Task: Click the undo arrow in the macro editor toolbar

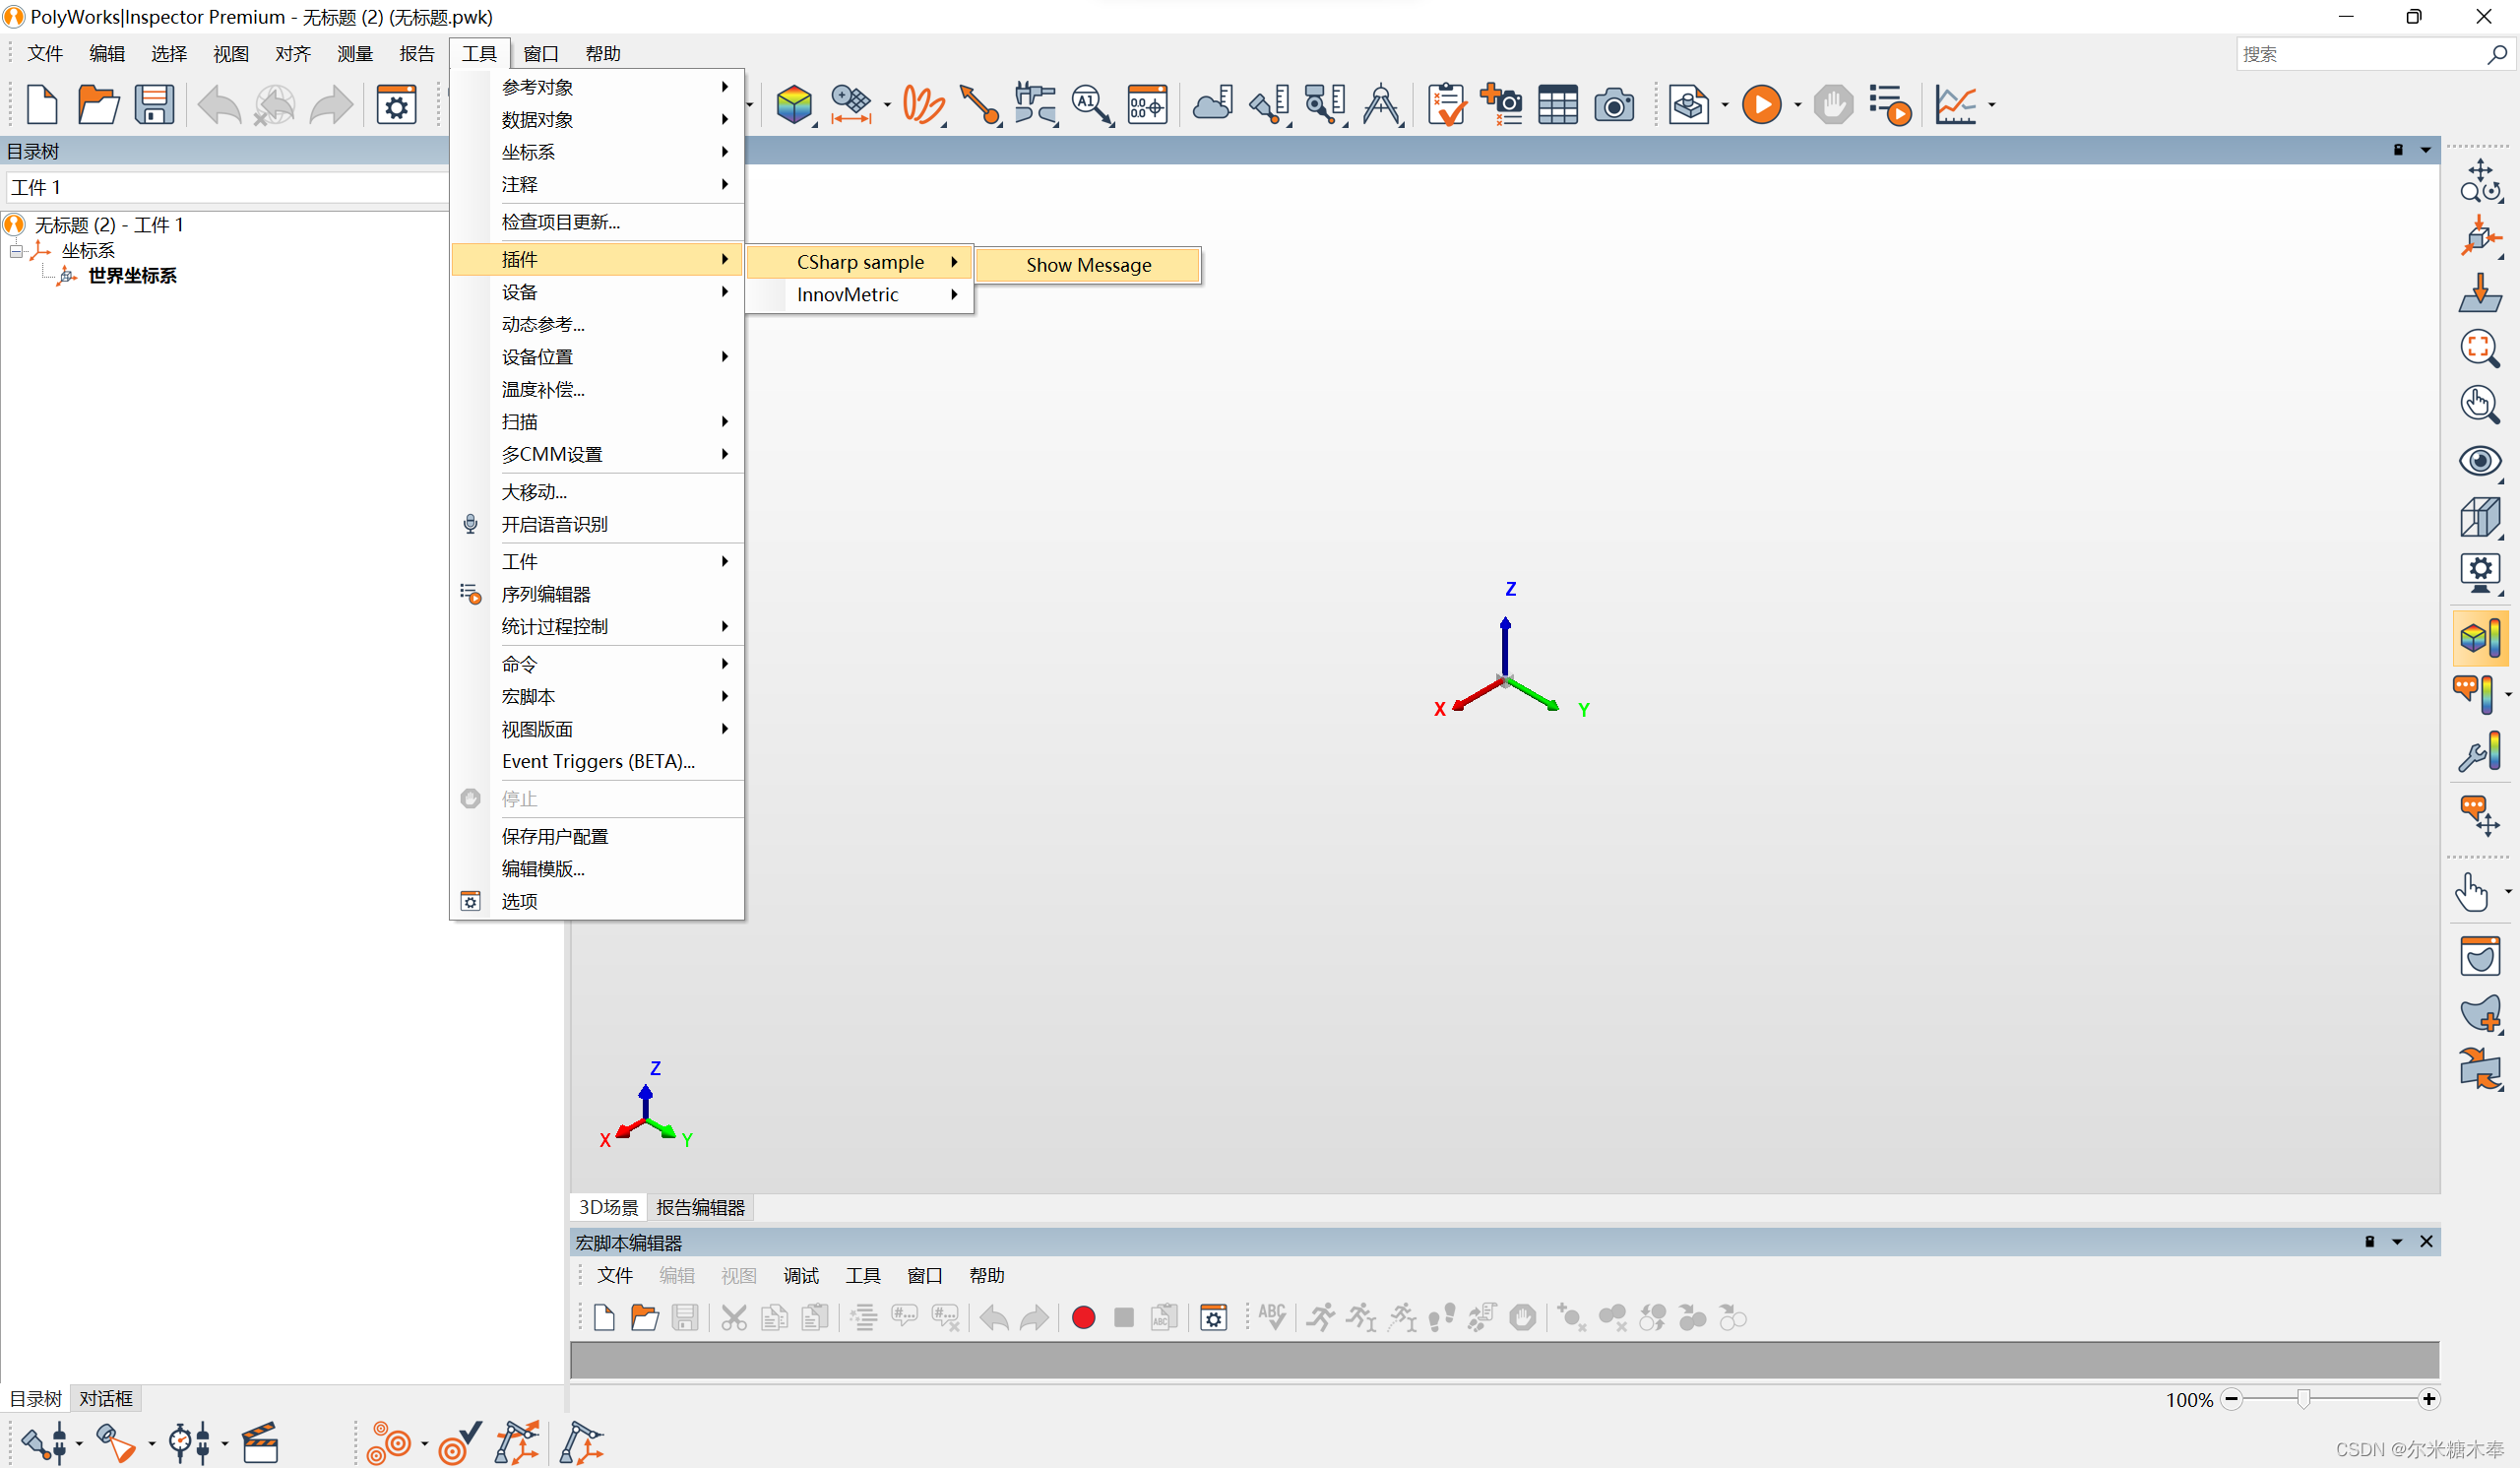Action: (x=994, y=1317)
